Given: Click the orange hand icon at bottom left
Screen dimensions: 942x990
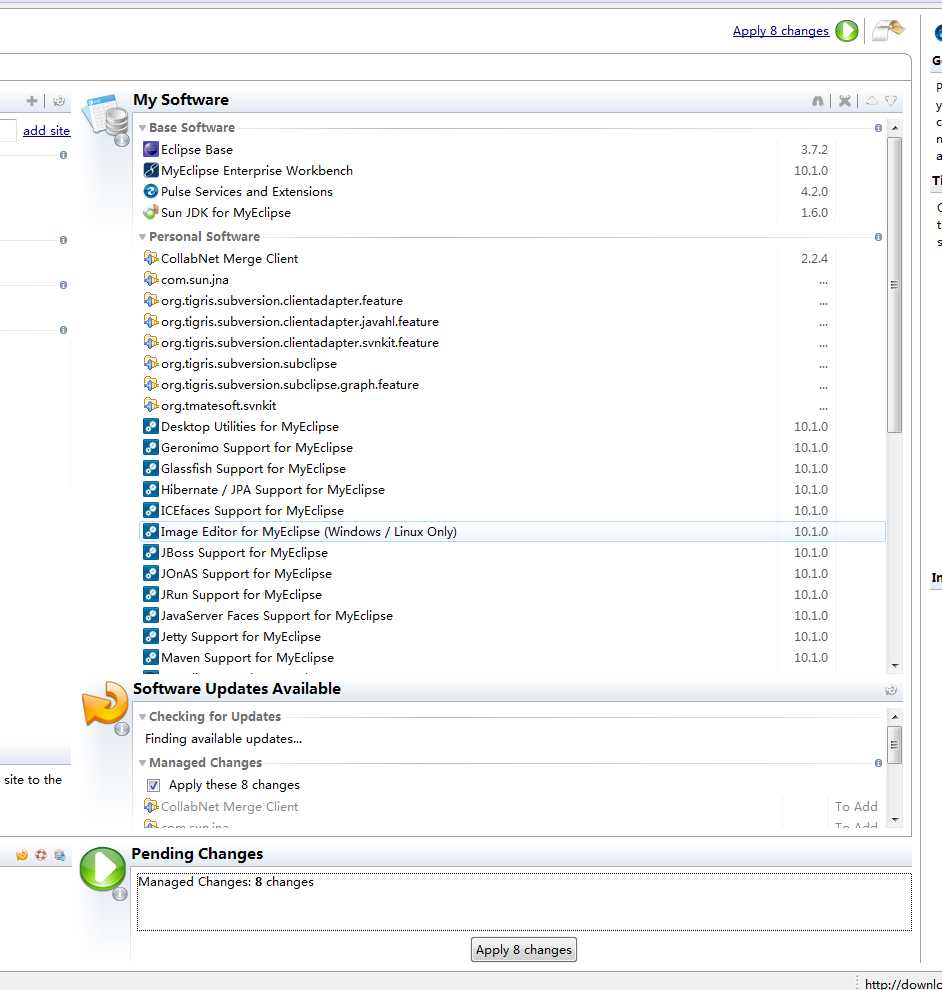Looking at the screenshot, I should 21,855.
